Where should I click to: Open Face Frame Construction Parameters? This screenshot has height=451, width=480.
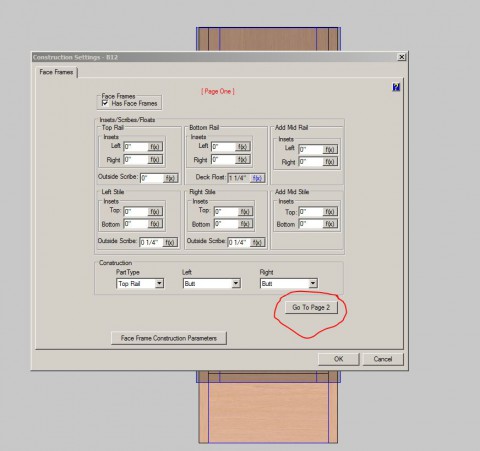[169, 338]
